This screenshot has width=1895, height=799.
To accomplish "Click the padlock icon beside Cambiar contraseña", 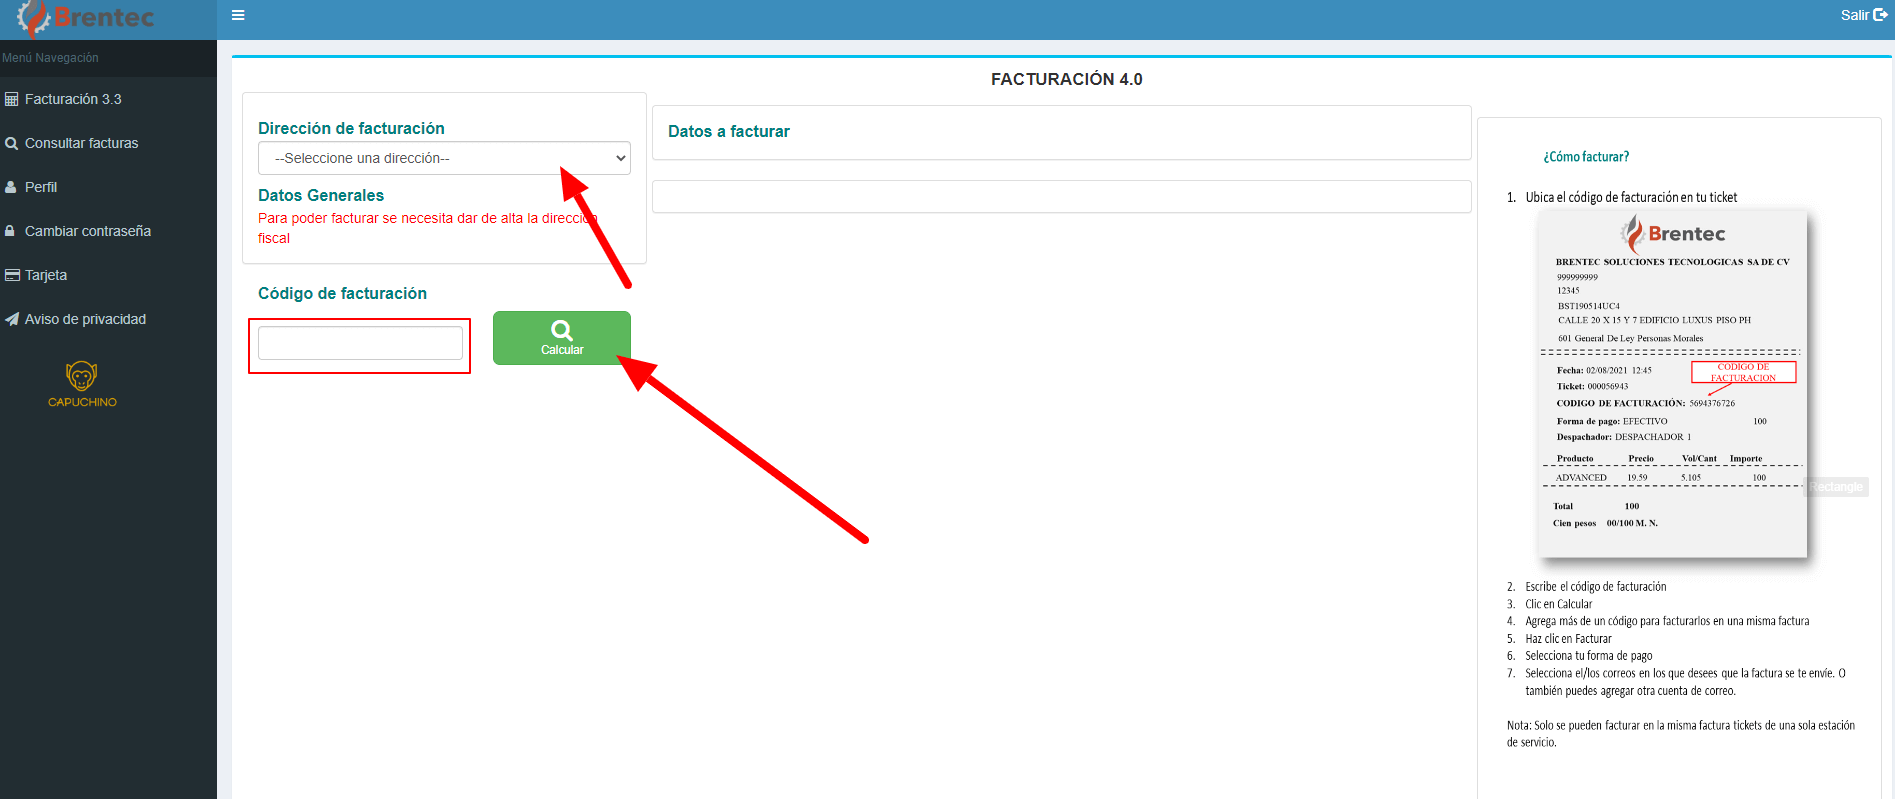I will (10, 231).
